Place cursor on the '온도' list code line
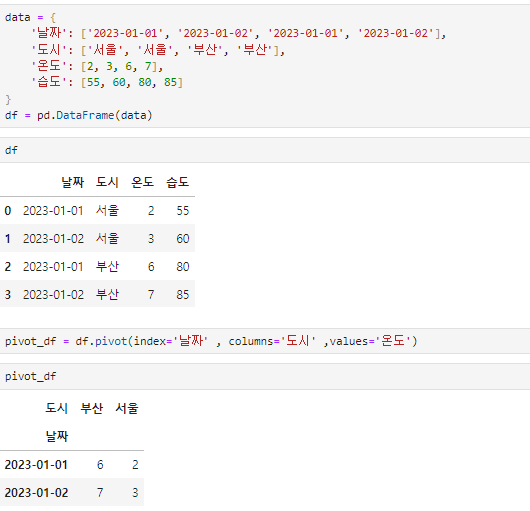 coord(97,66)
